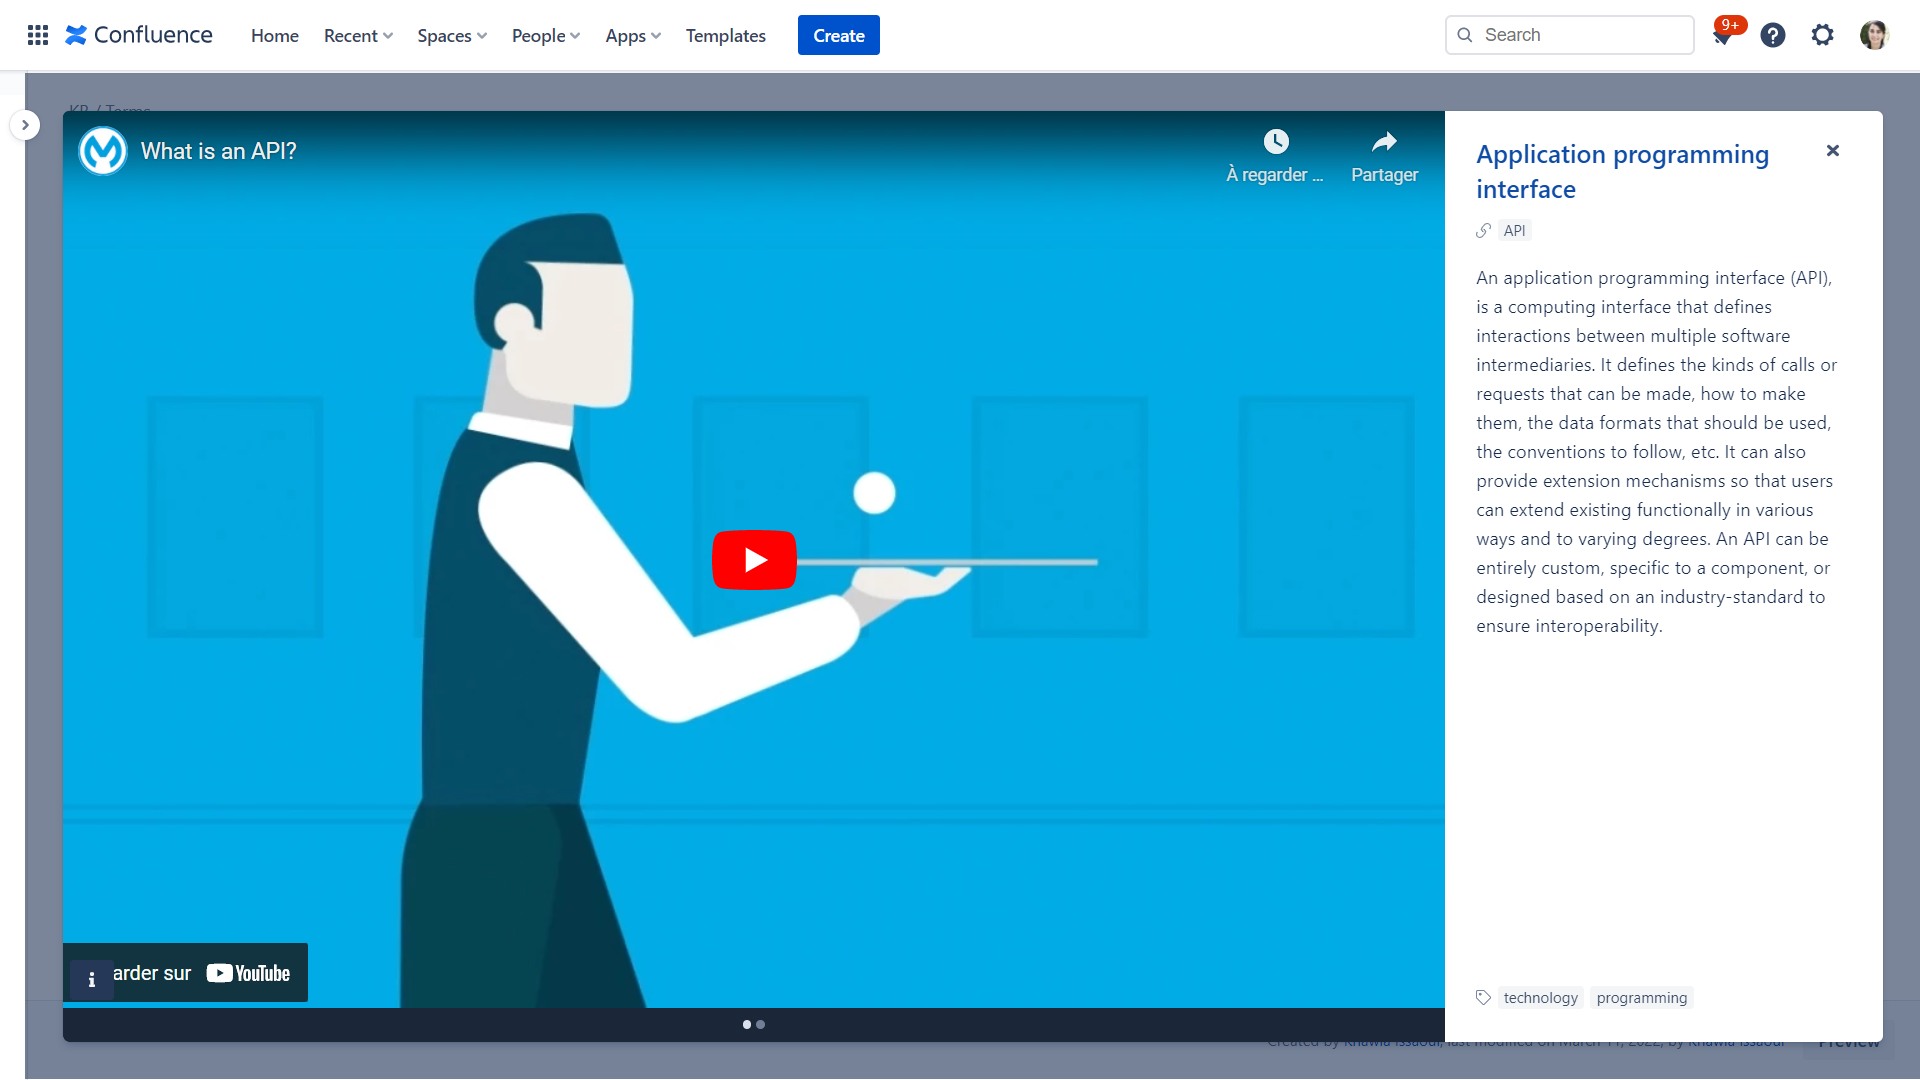Viewport: 1920px width, 1080px height.
Task: Expand the left sidebar chevron
Action: pos(25,125)
